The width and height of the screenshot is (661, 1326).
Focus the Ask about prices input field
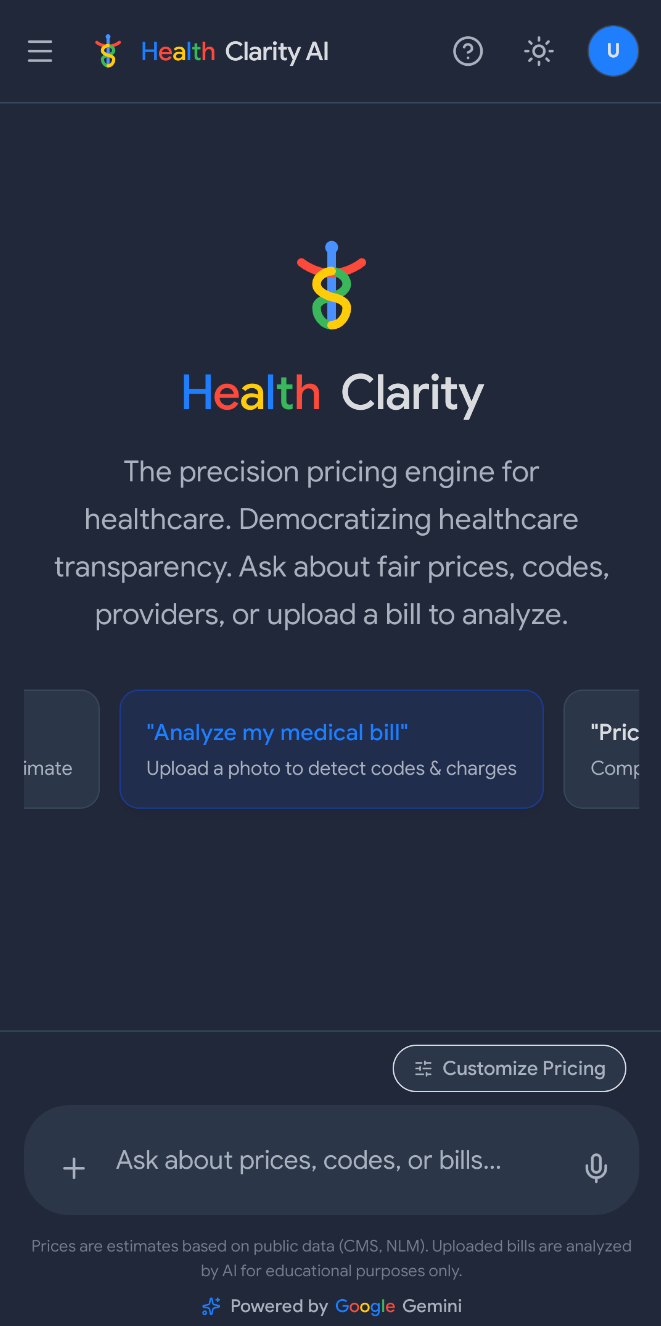pyautogui.click(x=331, y=1160)
